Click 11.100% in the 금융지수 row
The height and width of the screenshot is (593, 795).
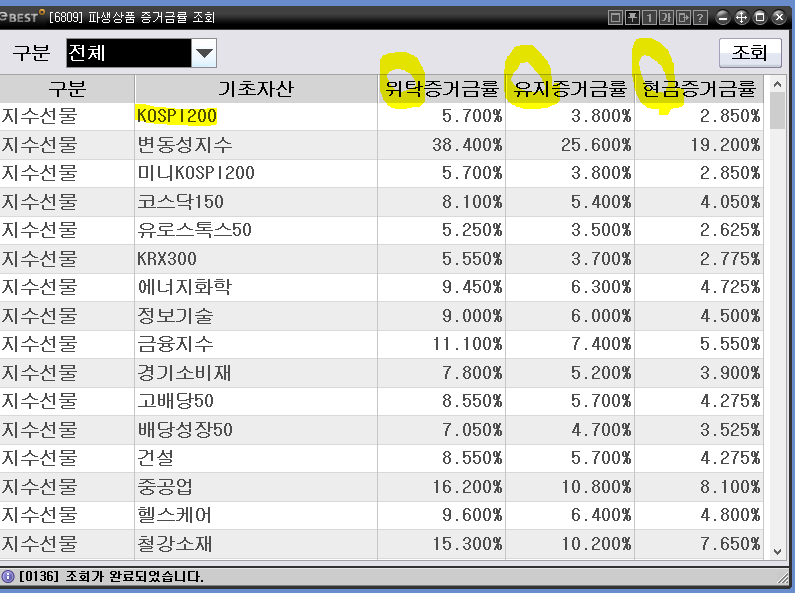point(467,344)
